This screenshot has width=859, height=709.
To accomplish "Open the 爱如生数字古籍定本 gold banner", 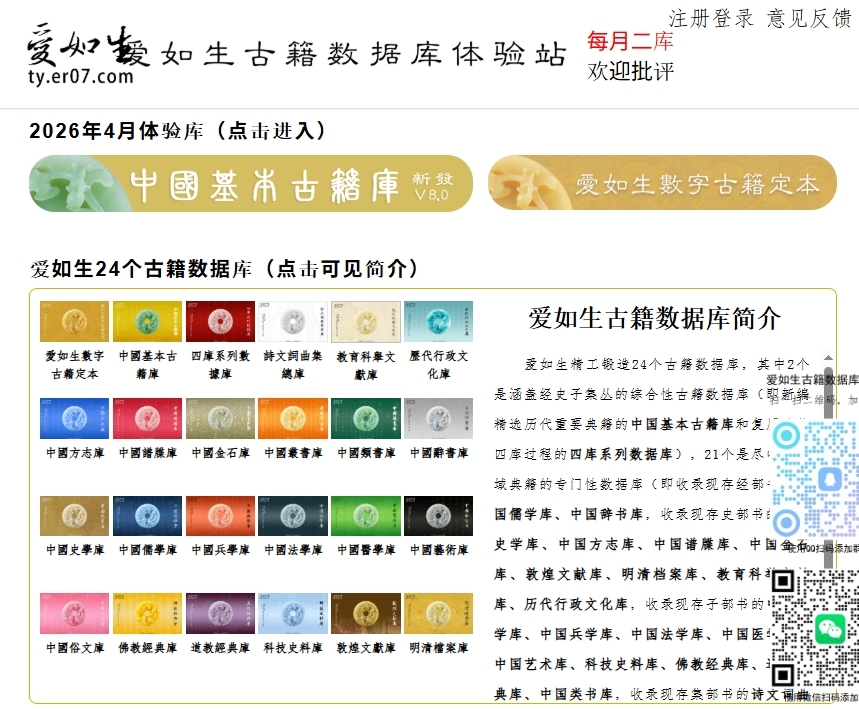I will point(662,184).
